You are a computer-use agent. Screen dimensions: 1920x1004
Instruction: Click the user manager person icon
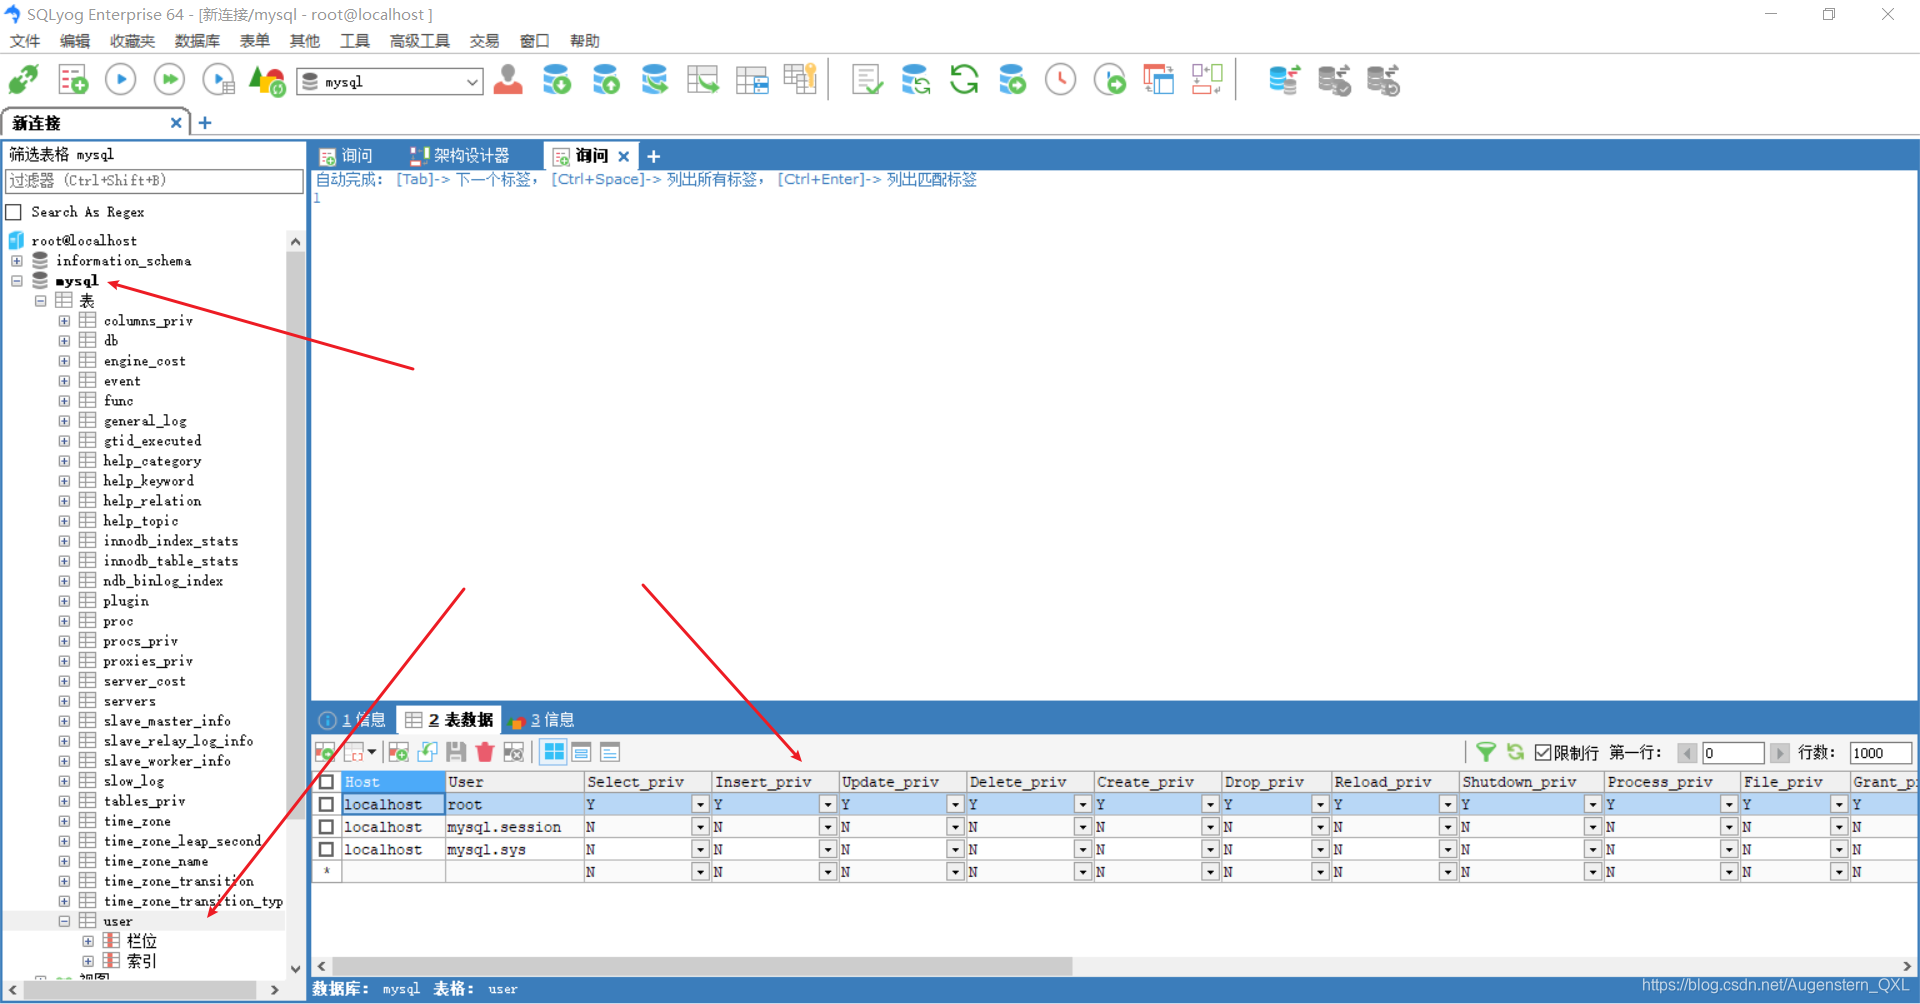[x=508, y=80]
